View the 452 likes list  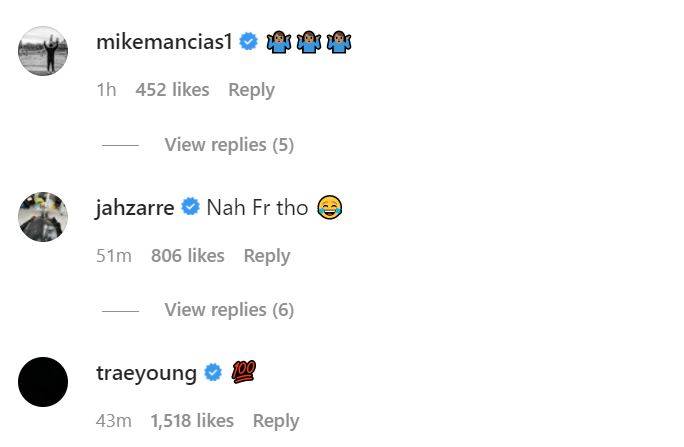coord(172,90)
